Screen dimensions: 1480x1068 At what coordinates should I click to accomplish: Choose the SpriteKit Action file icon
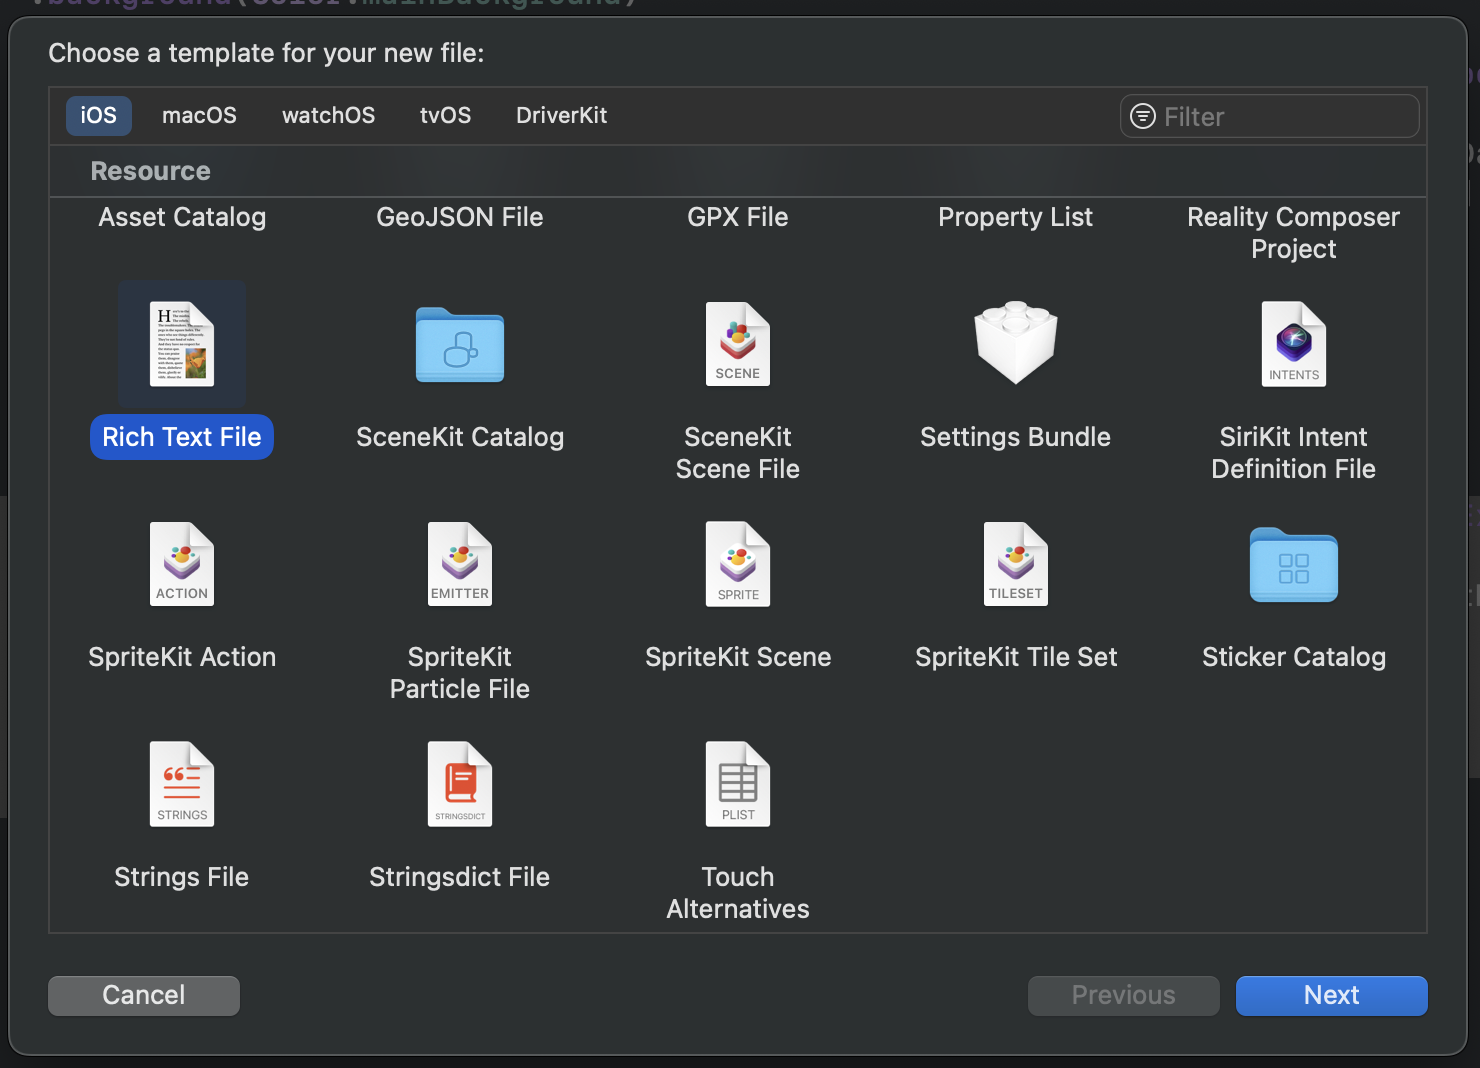point(182,564)
